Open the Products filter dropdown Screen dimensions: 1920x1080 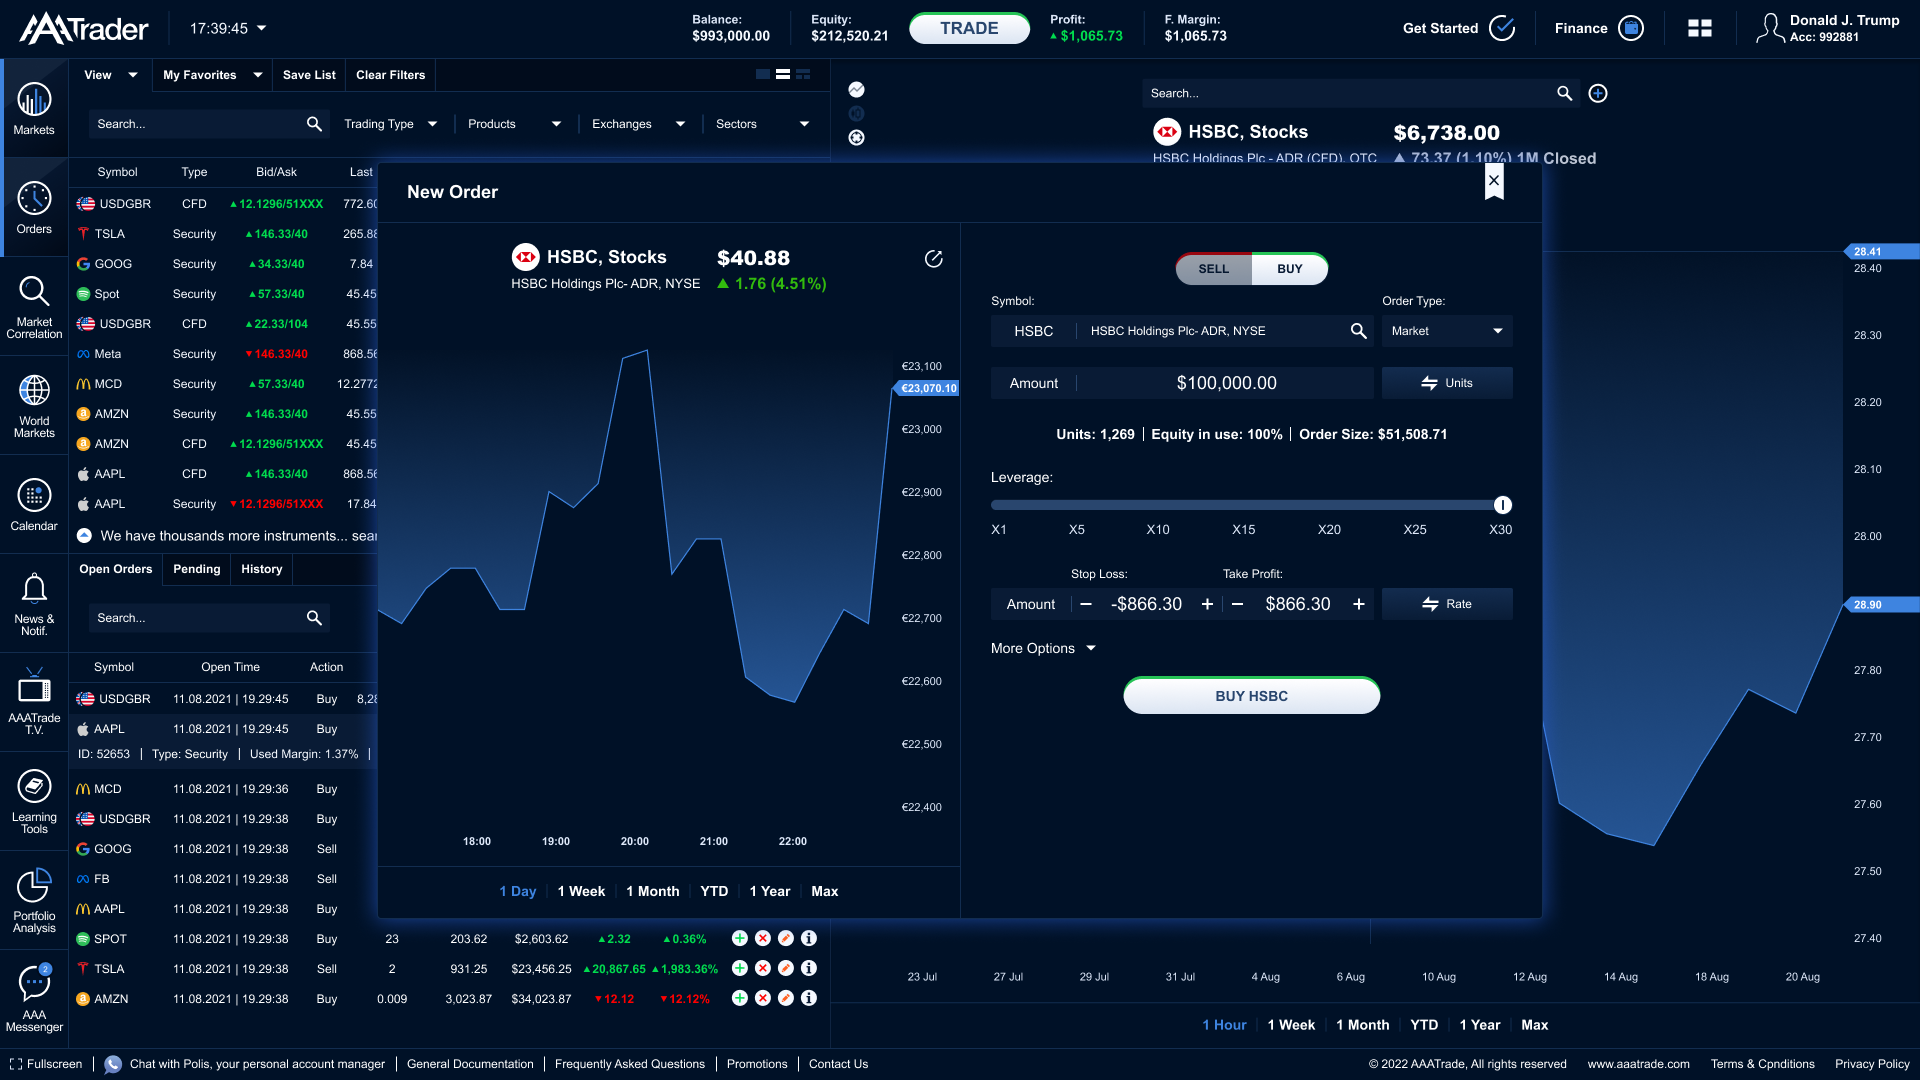click(x=514, y=124)
